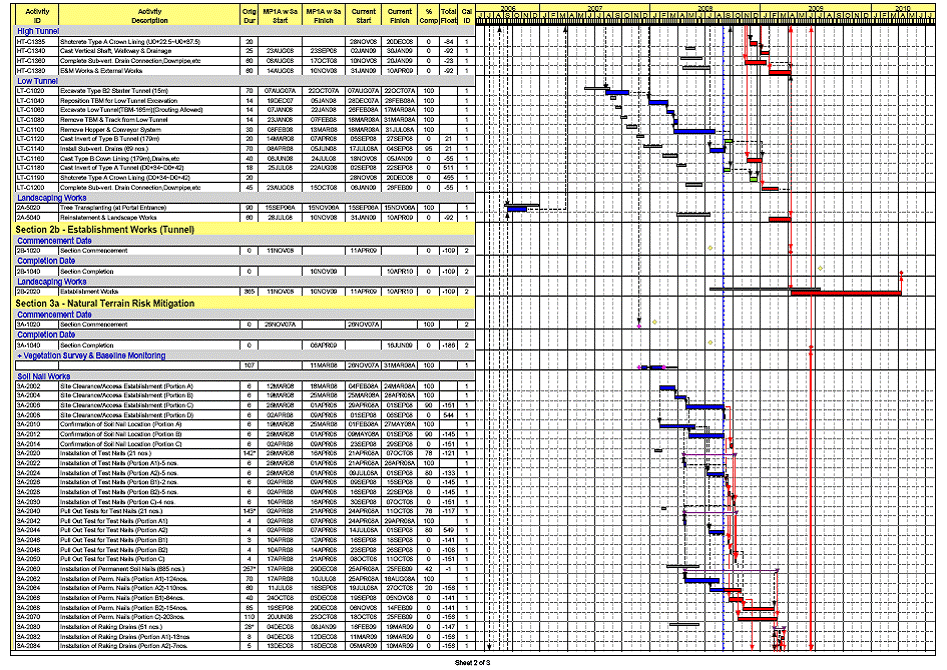Click the Activity Description column header
The height and width of the screenshot is (670, 947).
(x=149, y=14)
